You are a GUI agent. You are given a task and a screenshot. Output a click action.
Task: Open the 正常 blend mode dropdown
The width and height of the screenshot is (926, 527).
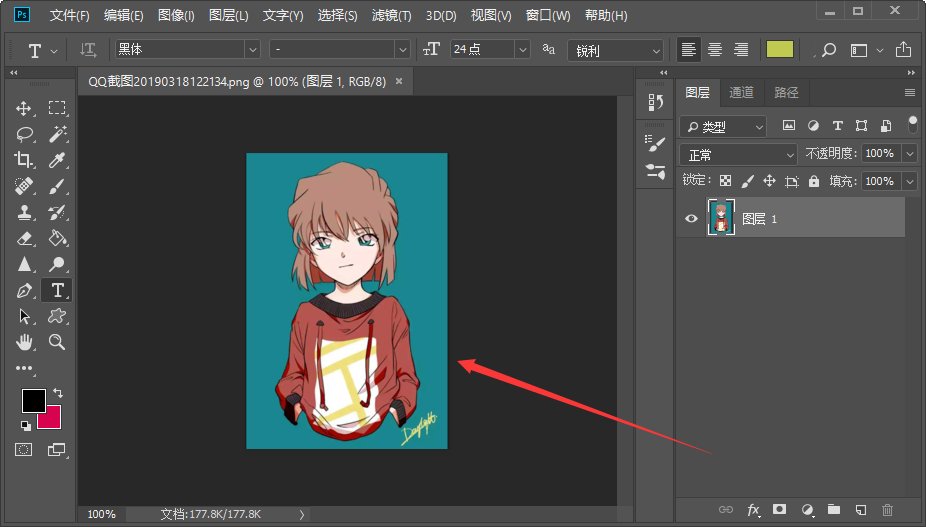click(x=738, y=155)
